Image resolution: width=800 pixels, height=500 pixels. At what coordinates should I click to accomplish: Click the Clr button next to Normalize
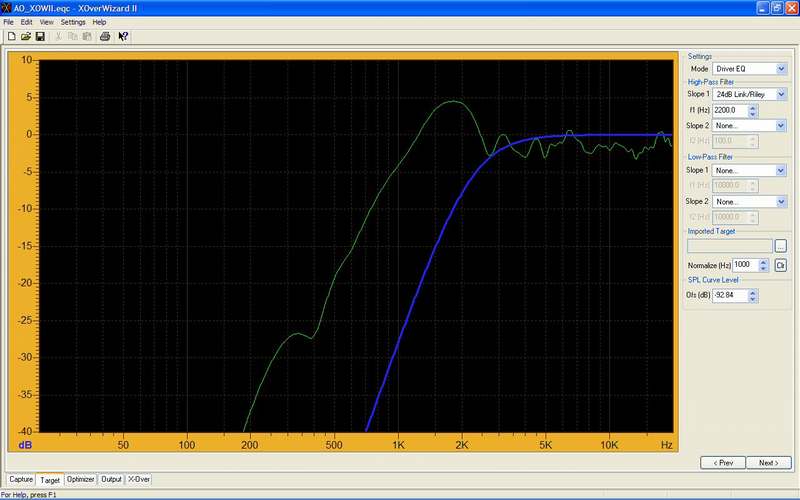[781, 265]
